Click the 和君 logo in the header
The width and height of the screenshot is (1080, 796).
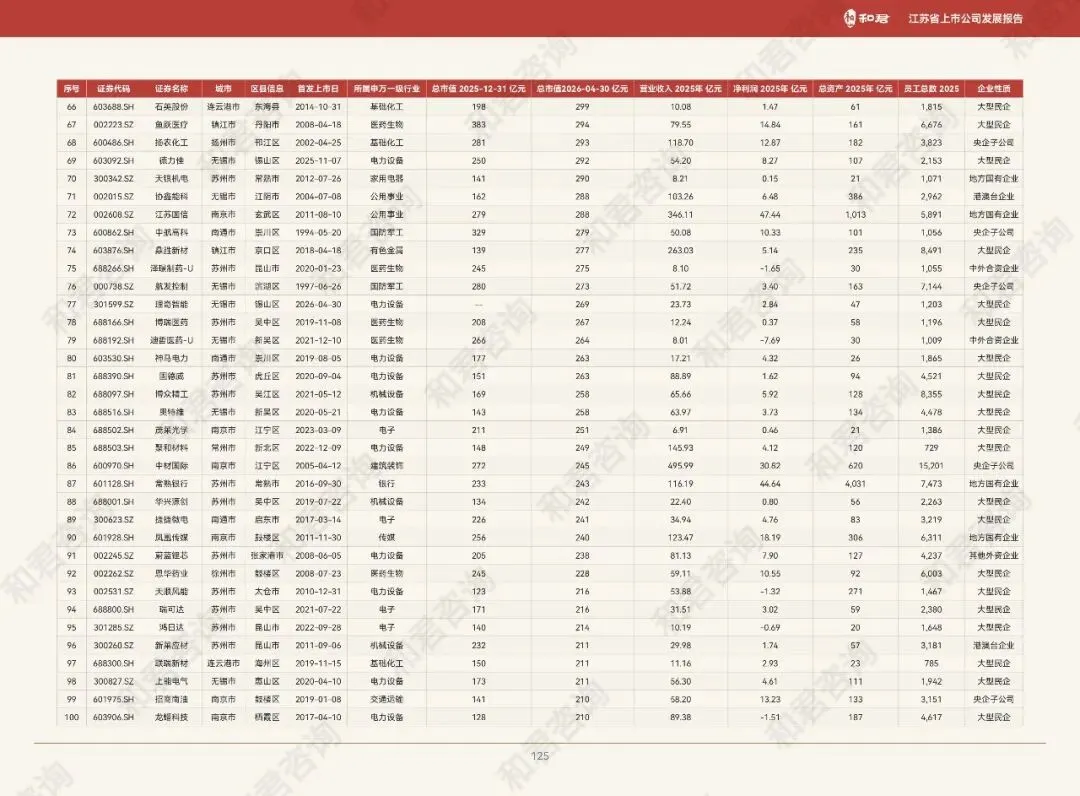coord(866,18)
